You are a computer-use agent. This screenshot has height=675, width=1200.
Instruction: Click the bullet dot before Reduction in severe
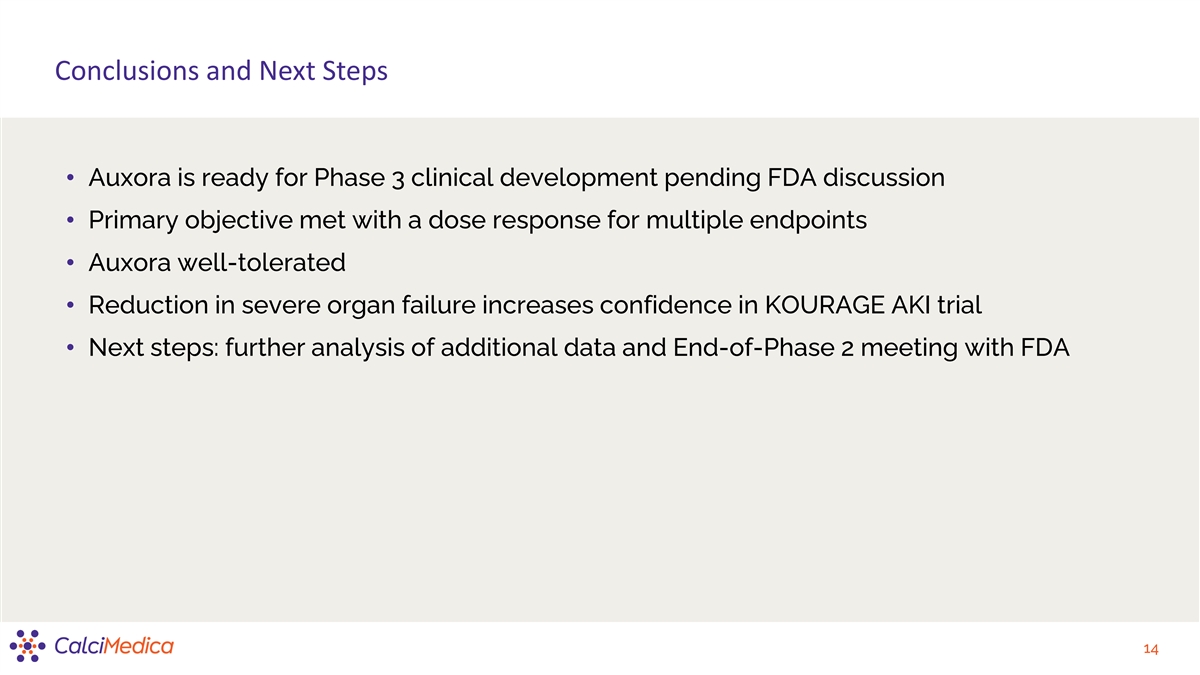coord(72,306)
